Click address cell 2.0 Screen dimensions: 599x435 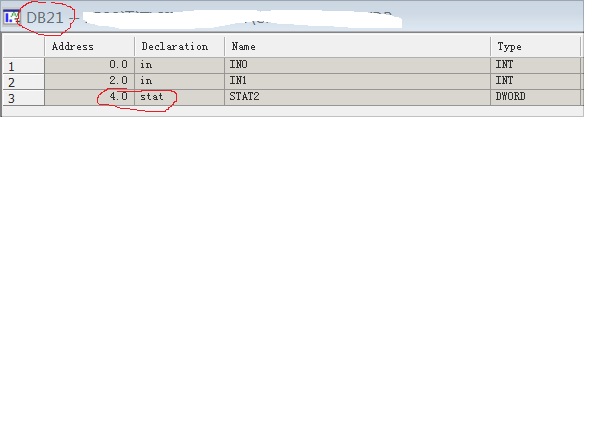coord(89,81)
